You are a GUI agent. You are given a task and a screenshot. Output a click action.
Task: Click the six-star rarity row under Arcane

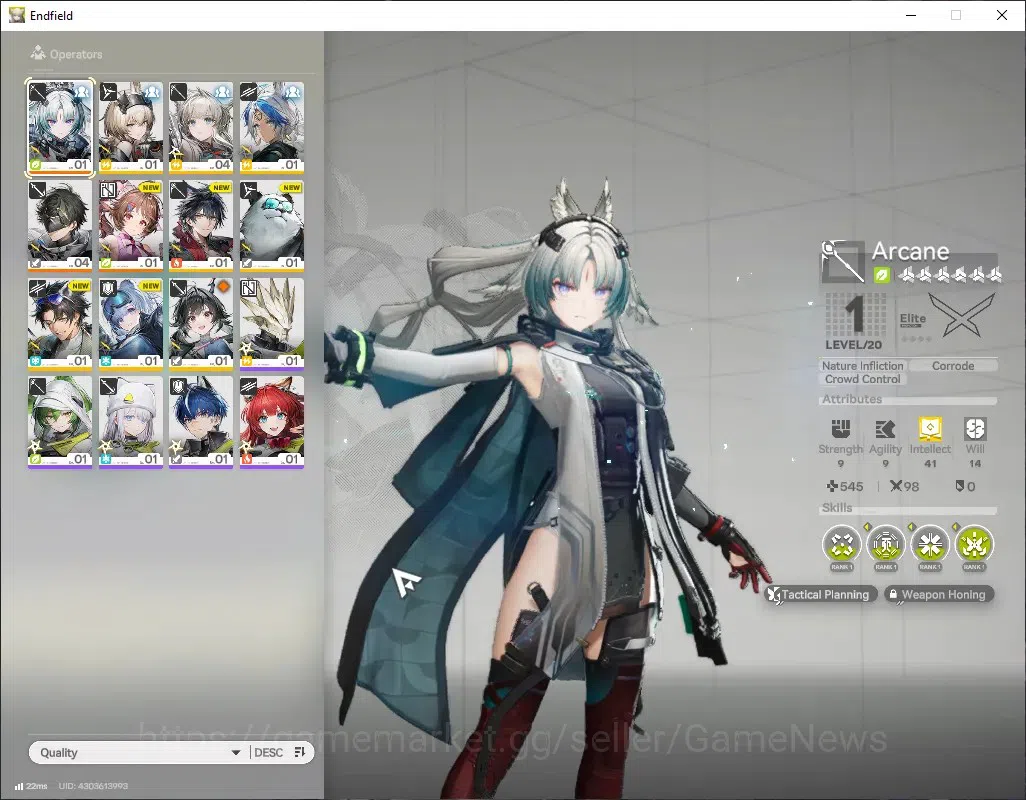[x=949, y=275]
